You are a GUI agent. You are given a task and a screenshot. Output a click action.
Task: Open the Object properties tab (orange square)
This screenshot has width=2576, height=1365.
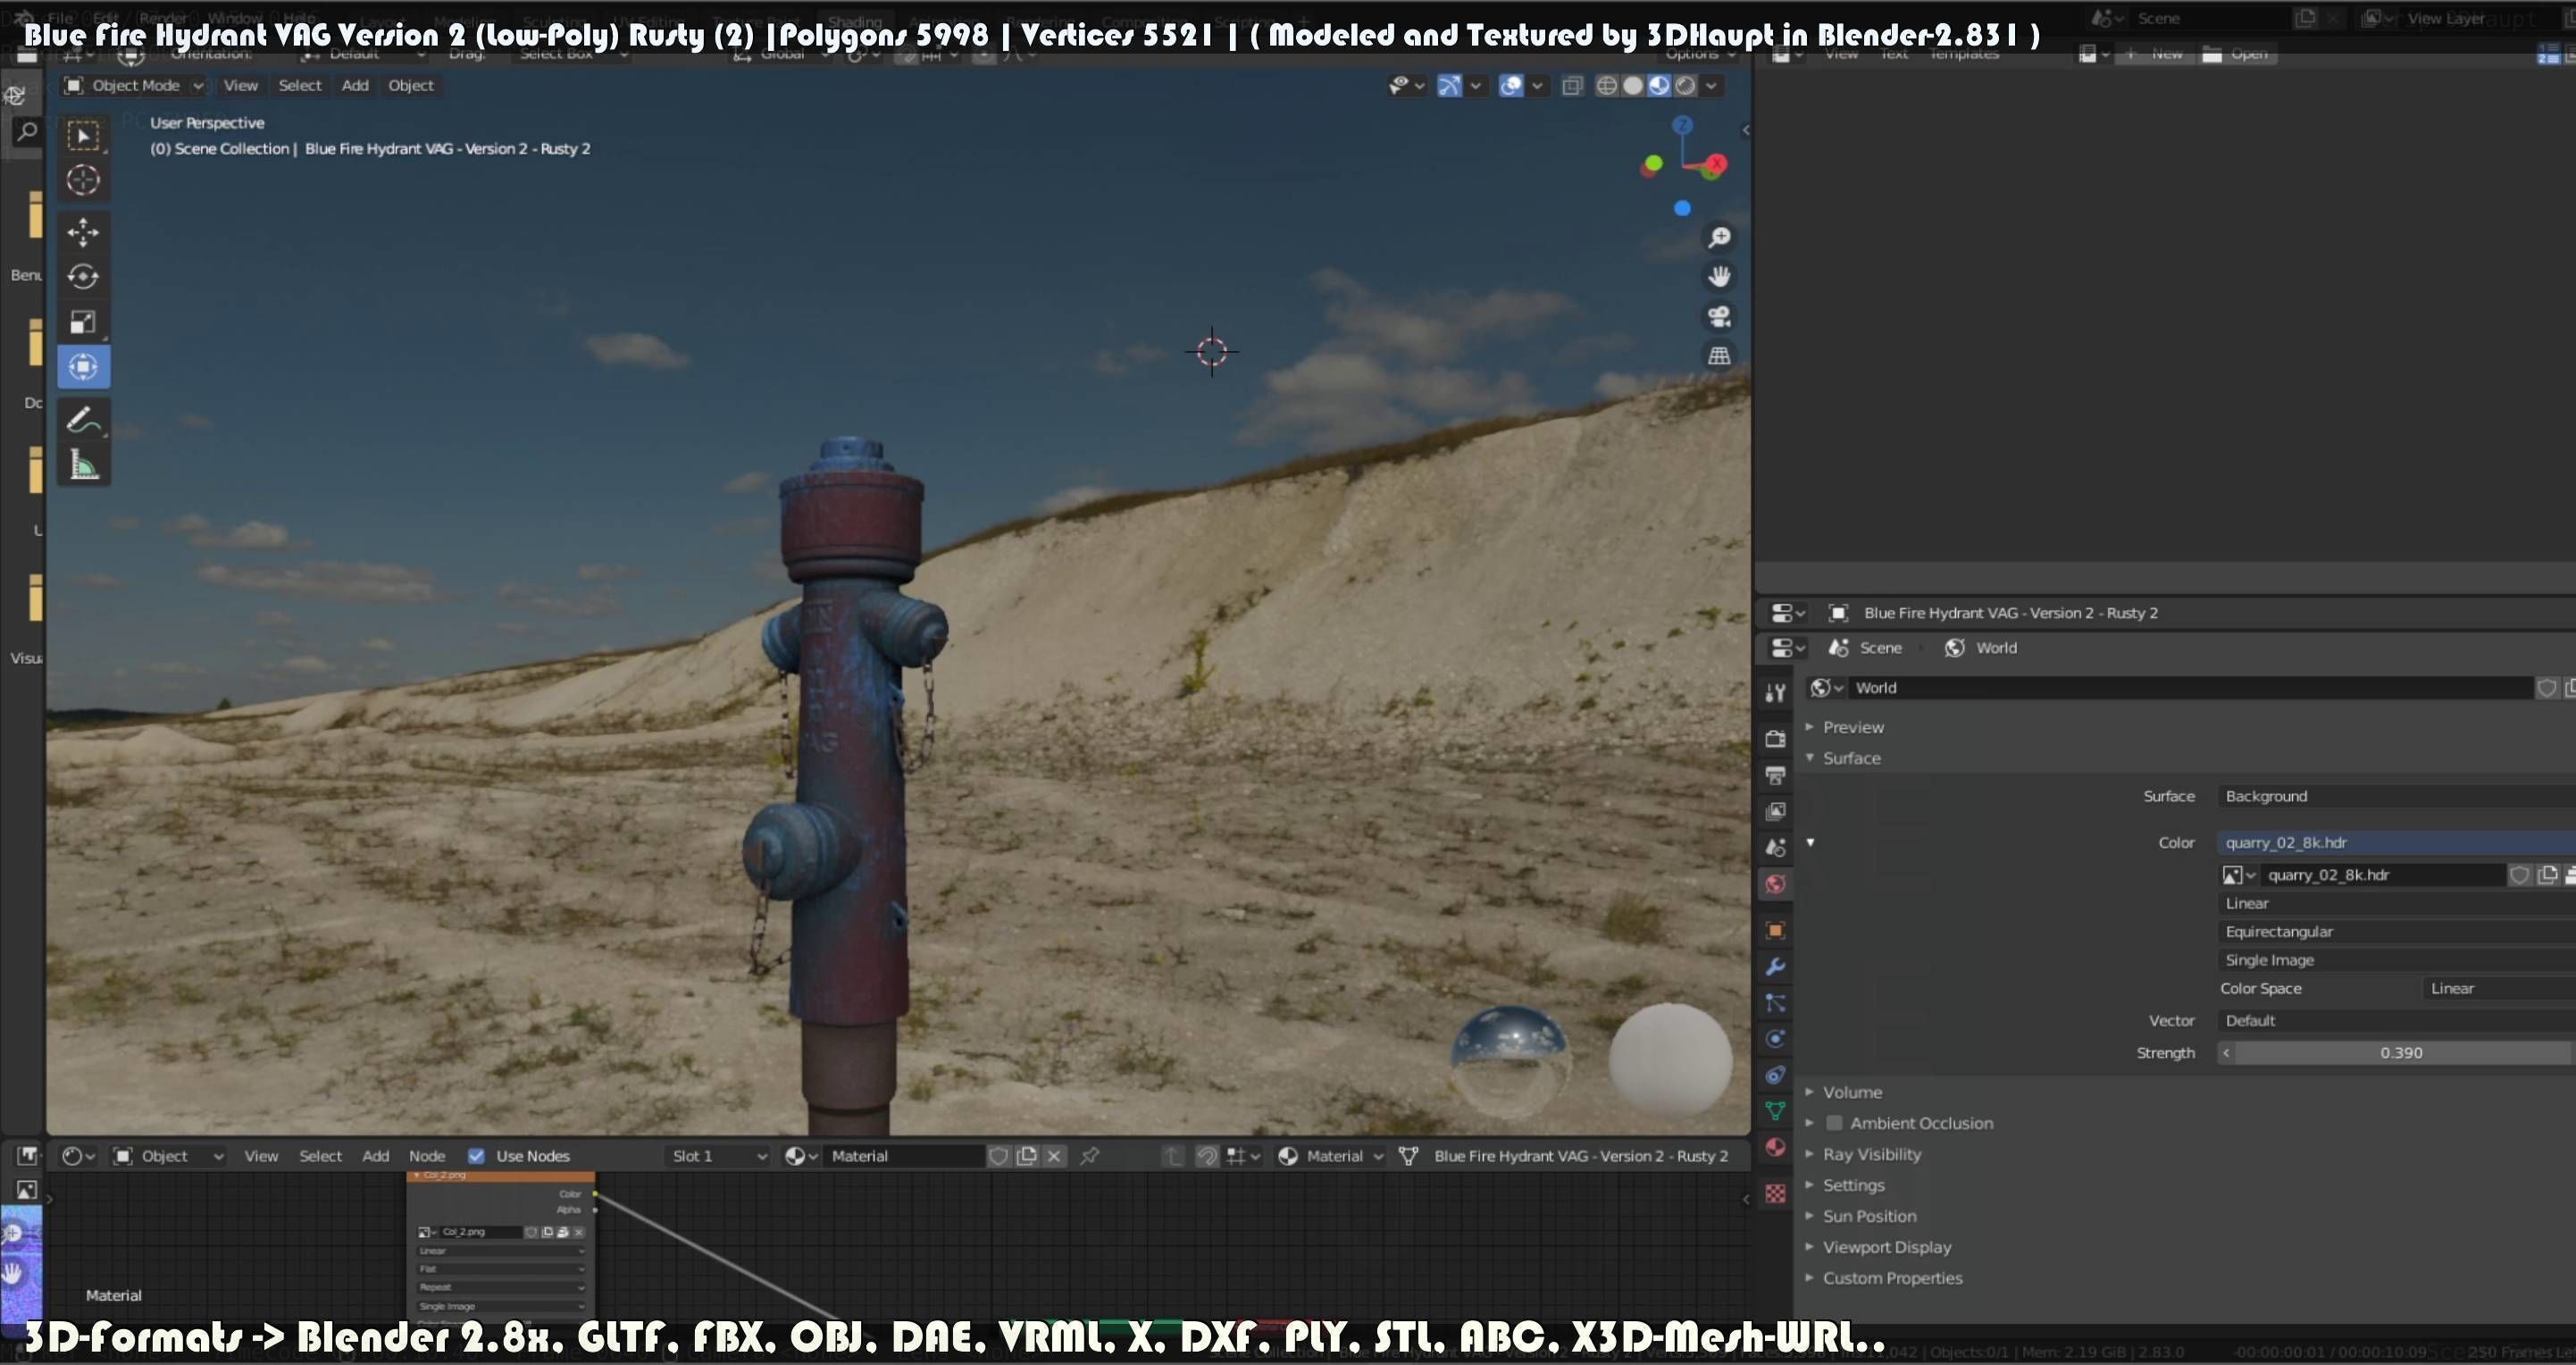[1775, 930]
